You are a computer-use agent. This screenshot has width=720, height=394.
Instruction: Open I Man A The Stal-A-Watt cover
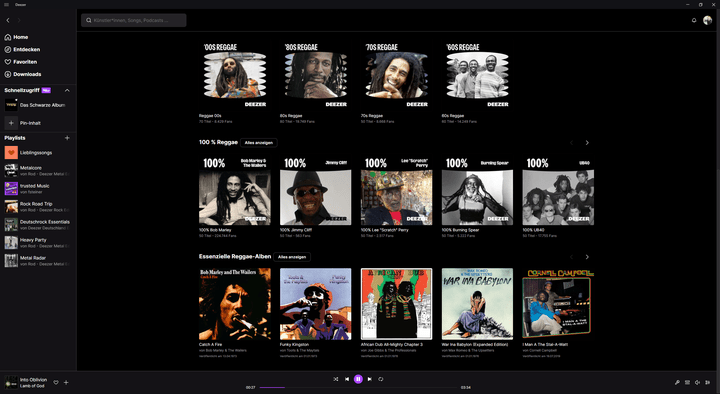click(558, 304)
